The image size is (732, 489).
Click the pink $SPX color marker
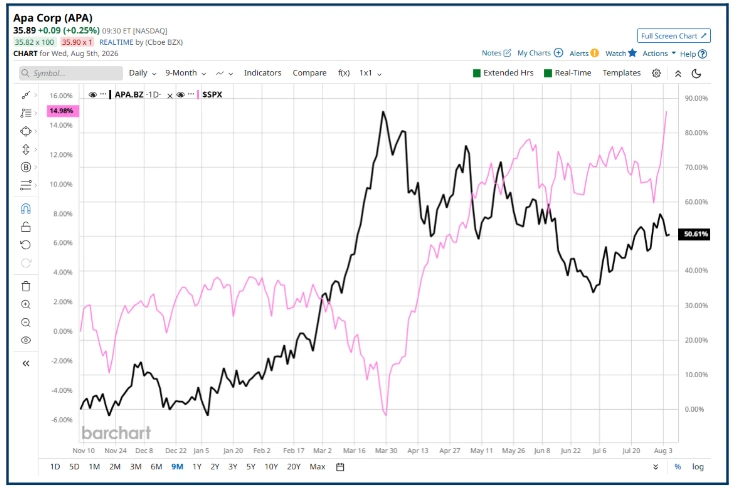click(x=198, y=94)
